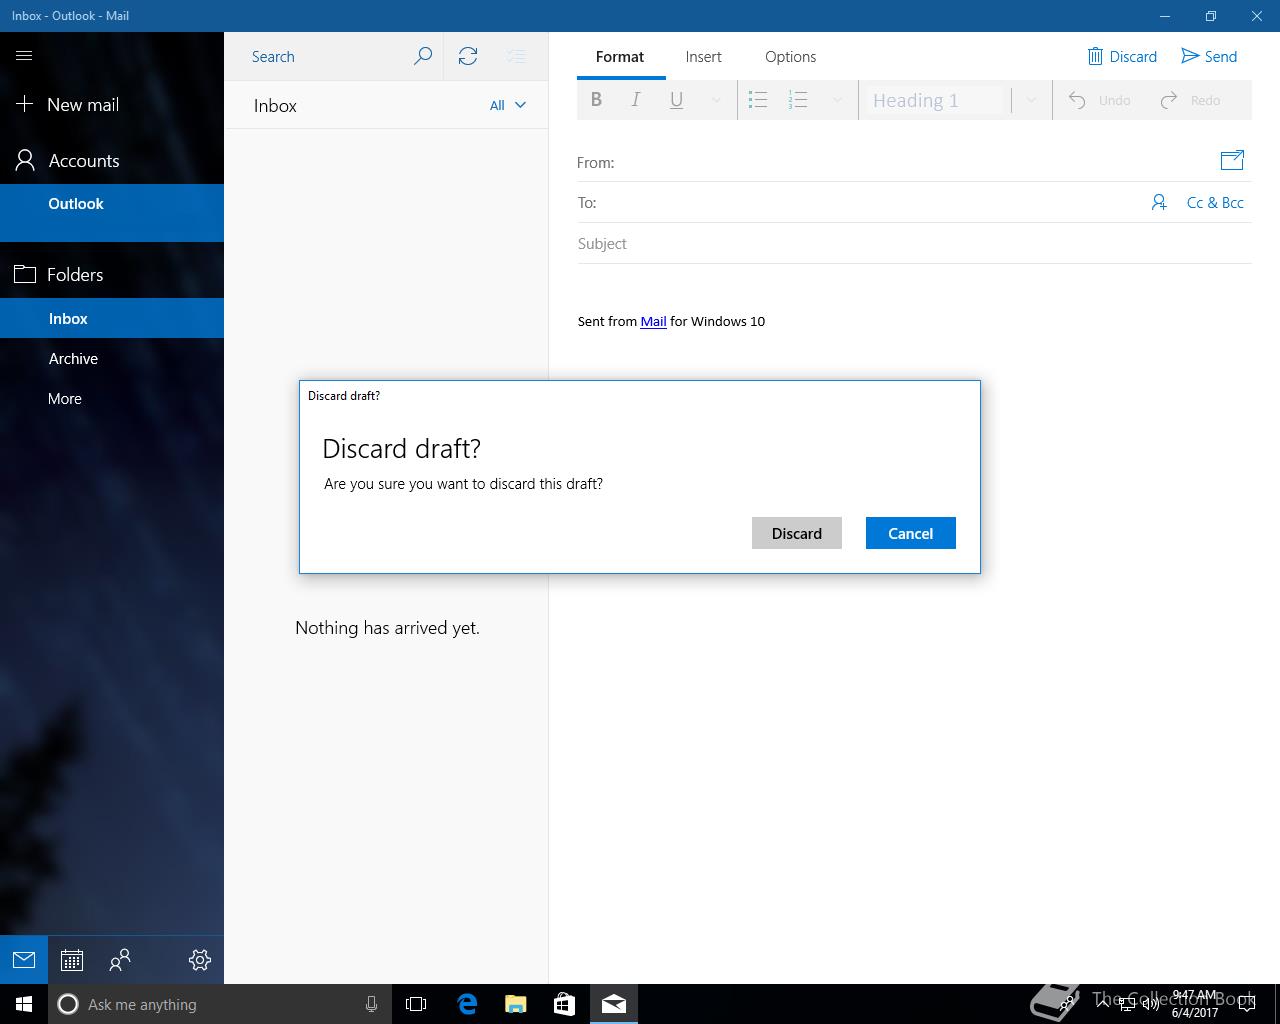Open message in a new window icon
Image resolution: width=1280 pixels, height=1024 pixels.
pyautogui.click(x=1232, y=160)
